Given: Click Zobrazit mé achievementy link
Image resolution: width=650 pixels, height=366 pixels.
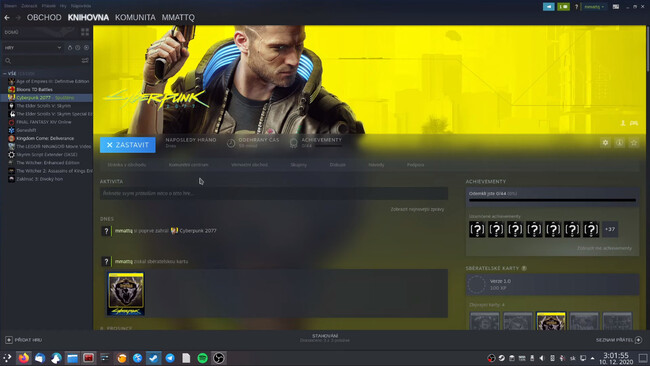Looking at the screenshot, I should [604, 248].
